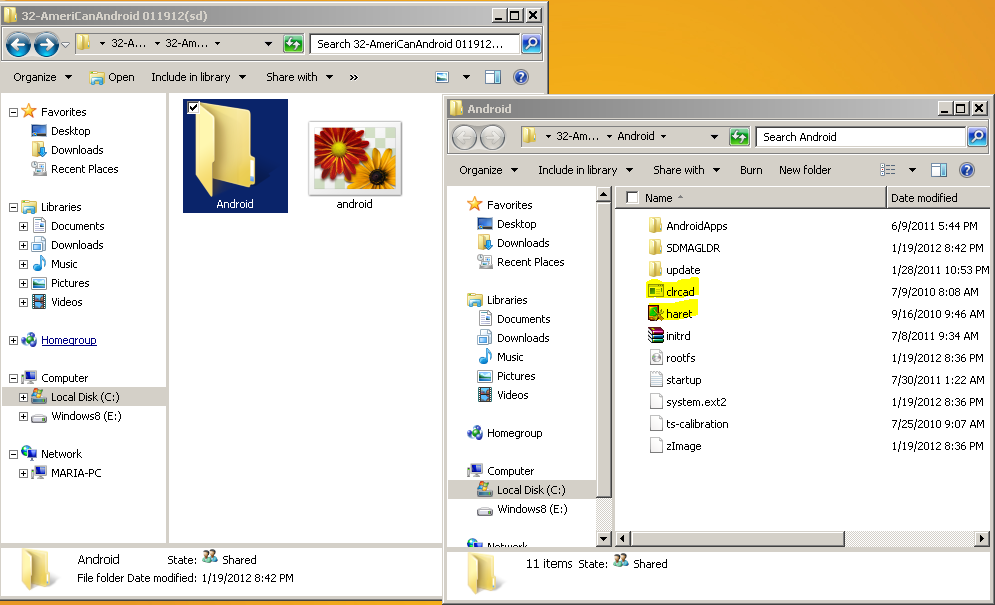
Task: Toggle preview pane in 32-AmeriCanAndroid window
Action: point(493,77)
